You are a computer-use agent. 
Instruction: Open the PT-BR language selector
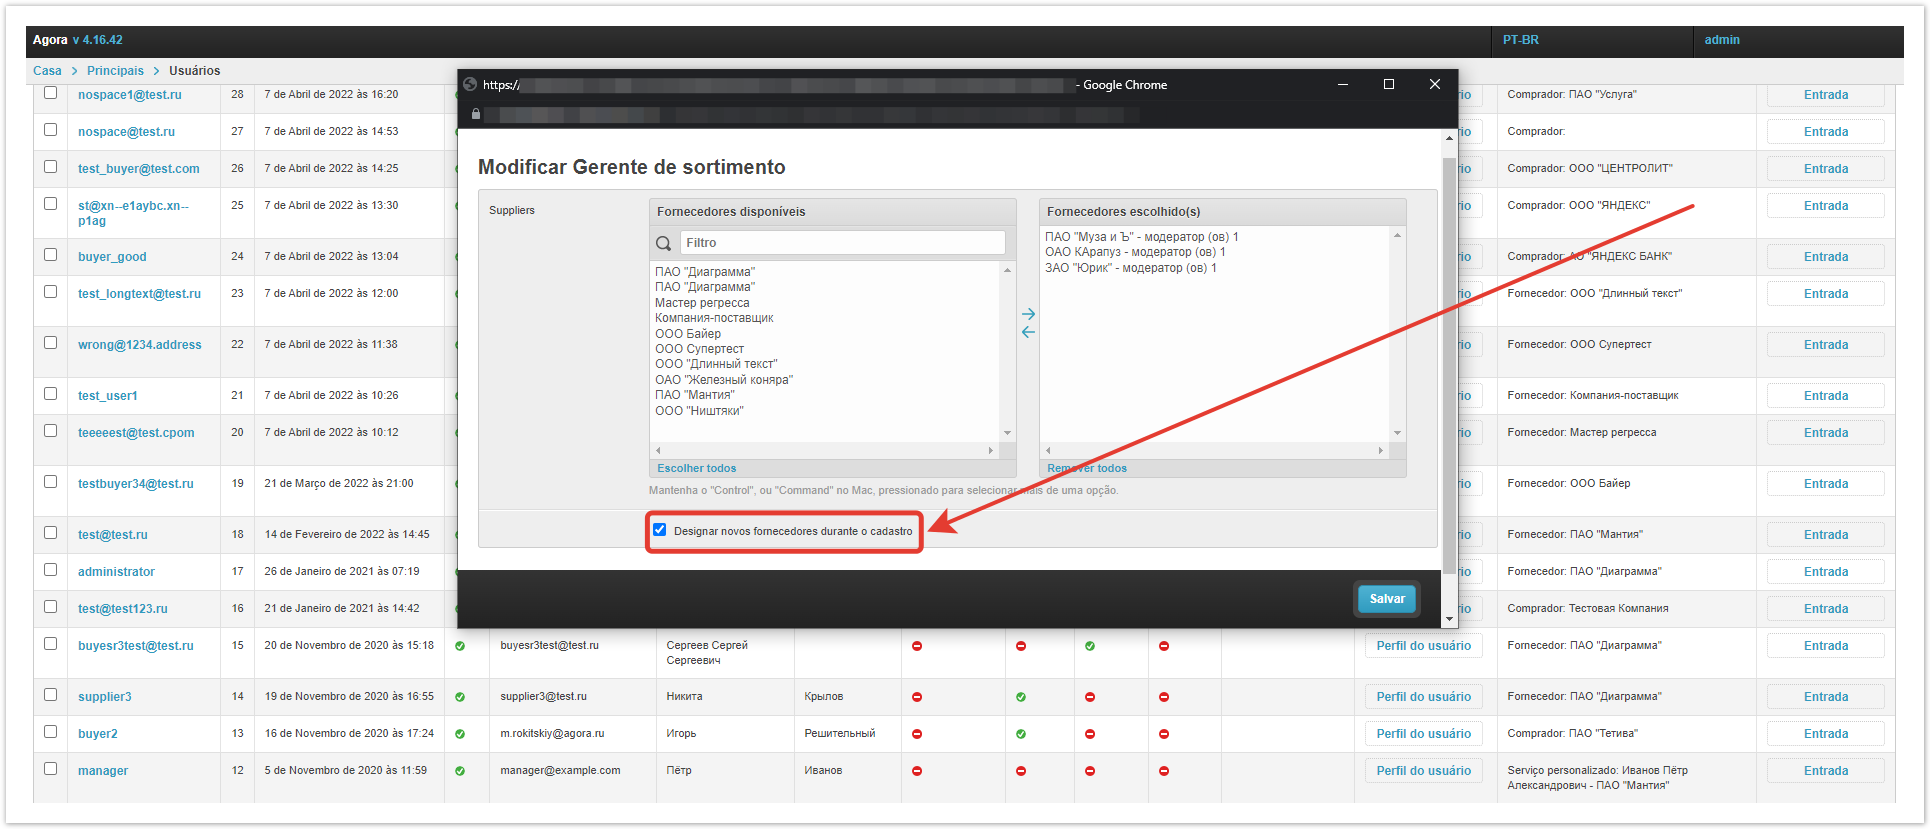point(1520,40)
